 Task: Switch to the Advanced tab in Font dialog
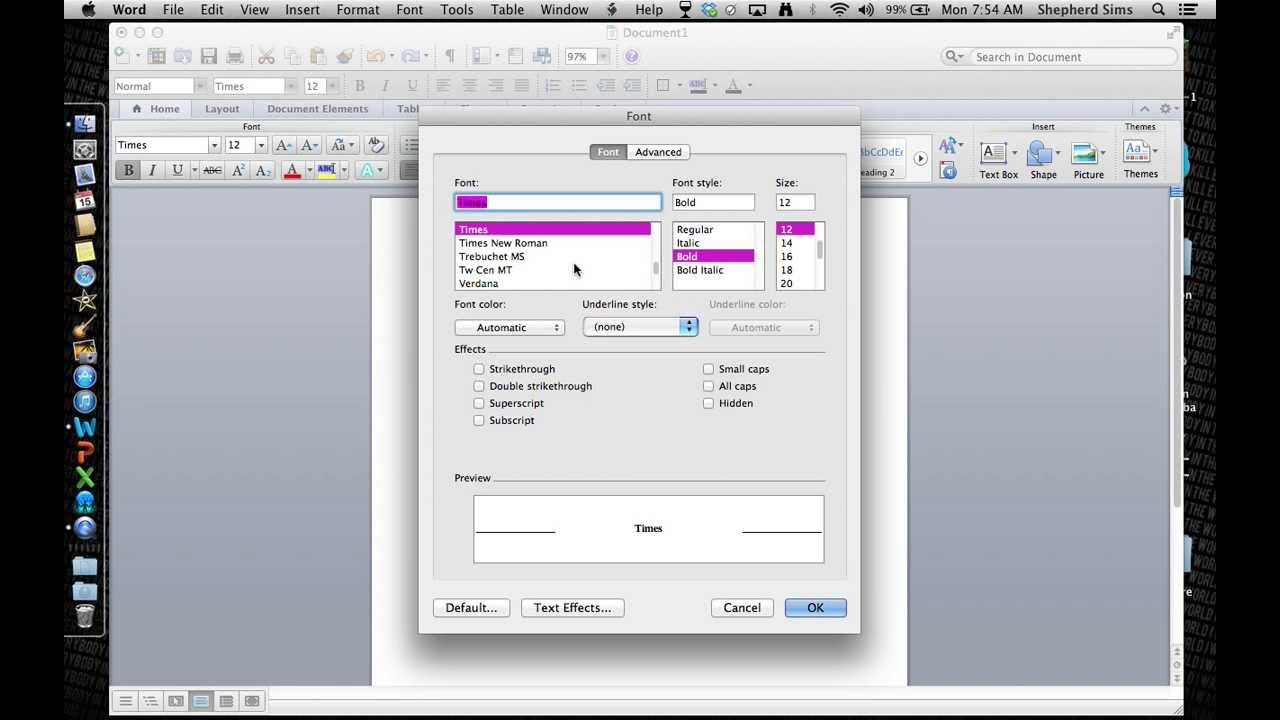(x=658, y=152)
